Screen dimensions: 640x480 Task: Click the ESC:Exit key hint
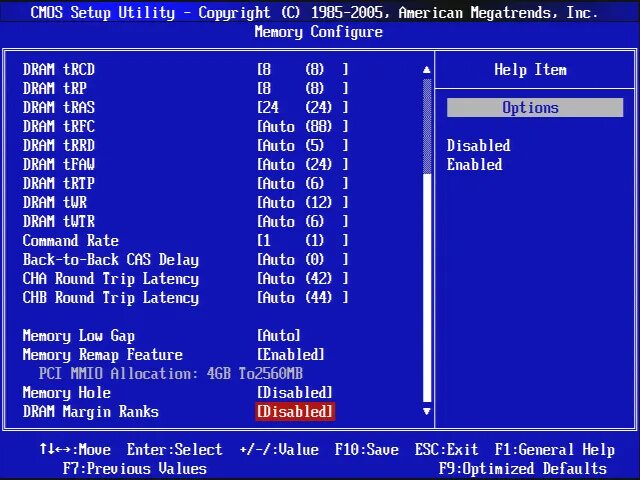447,450
